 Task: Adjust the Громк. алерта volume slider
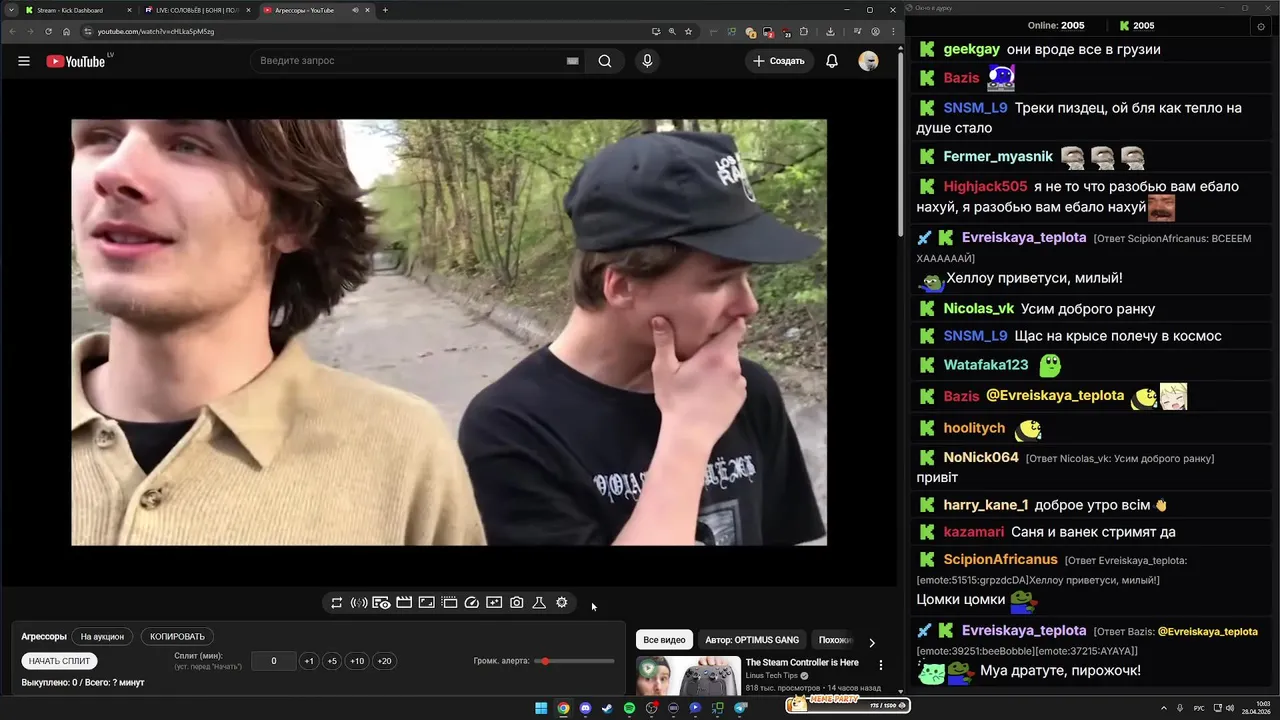(x=575, y=661)
